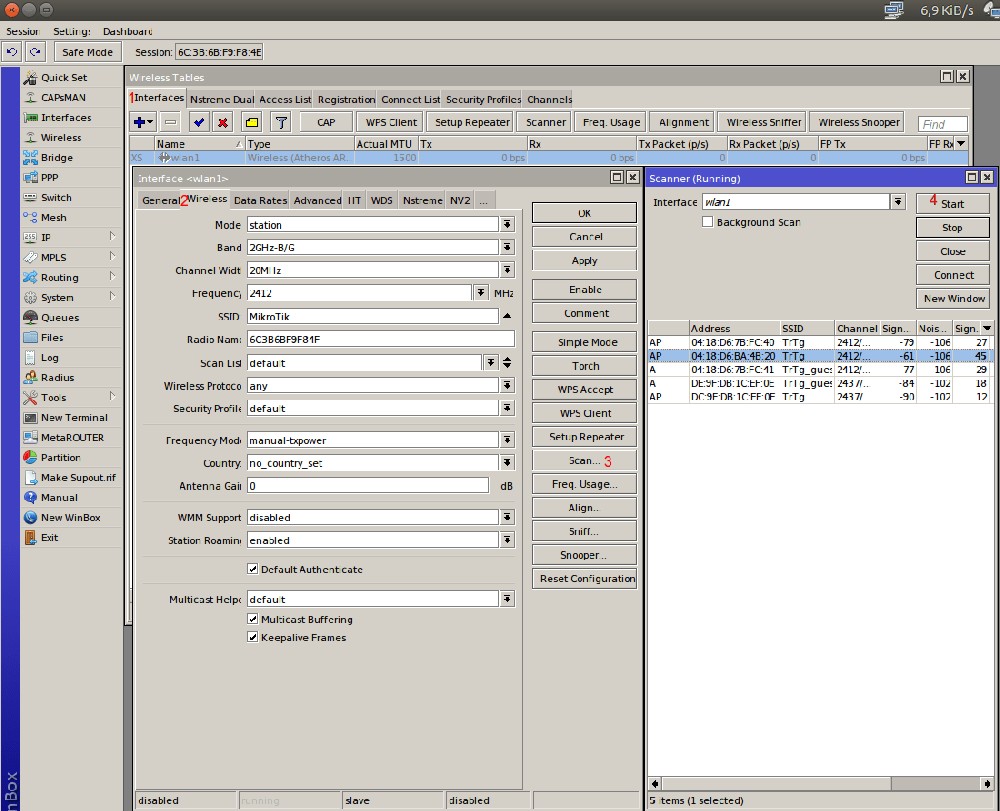Screen dimensions: 1000x811
Task: Uncheck Default Authenticate option
Action: [x=252, y=569]
